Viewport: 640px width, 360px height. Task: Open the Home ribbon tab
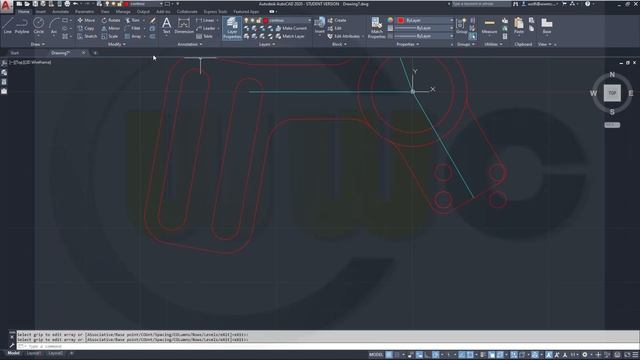click(24, 11)
